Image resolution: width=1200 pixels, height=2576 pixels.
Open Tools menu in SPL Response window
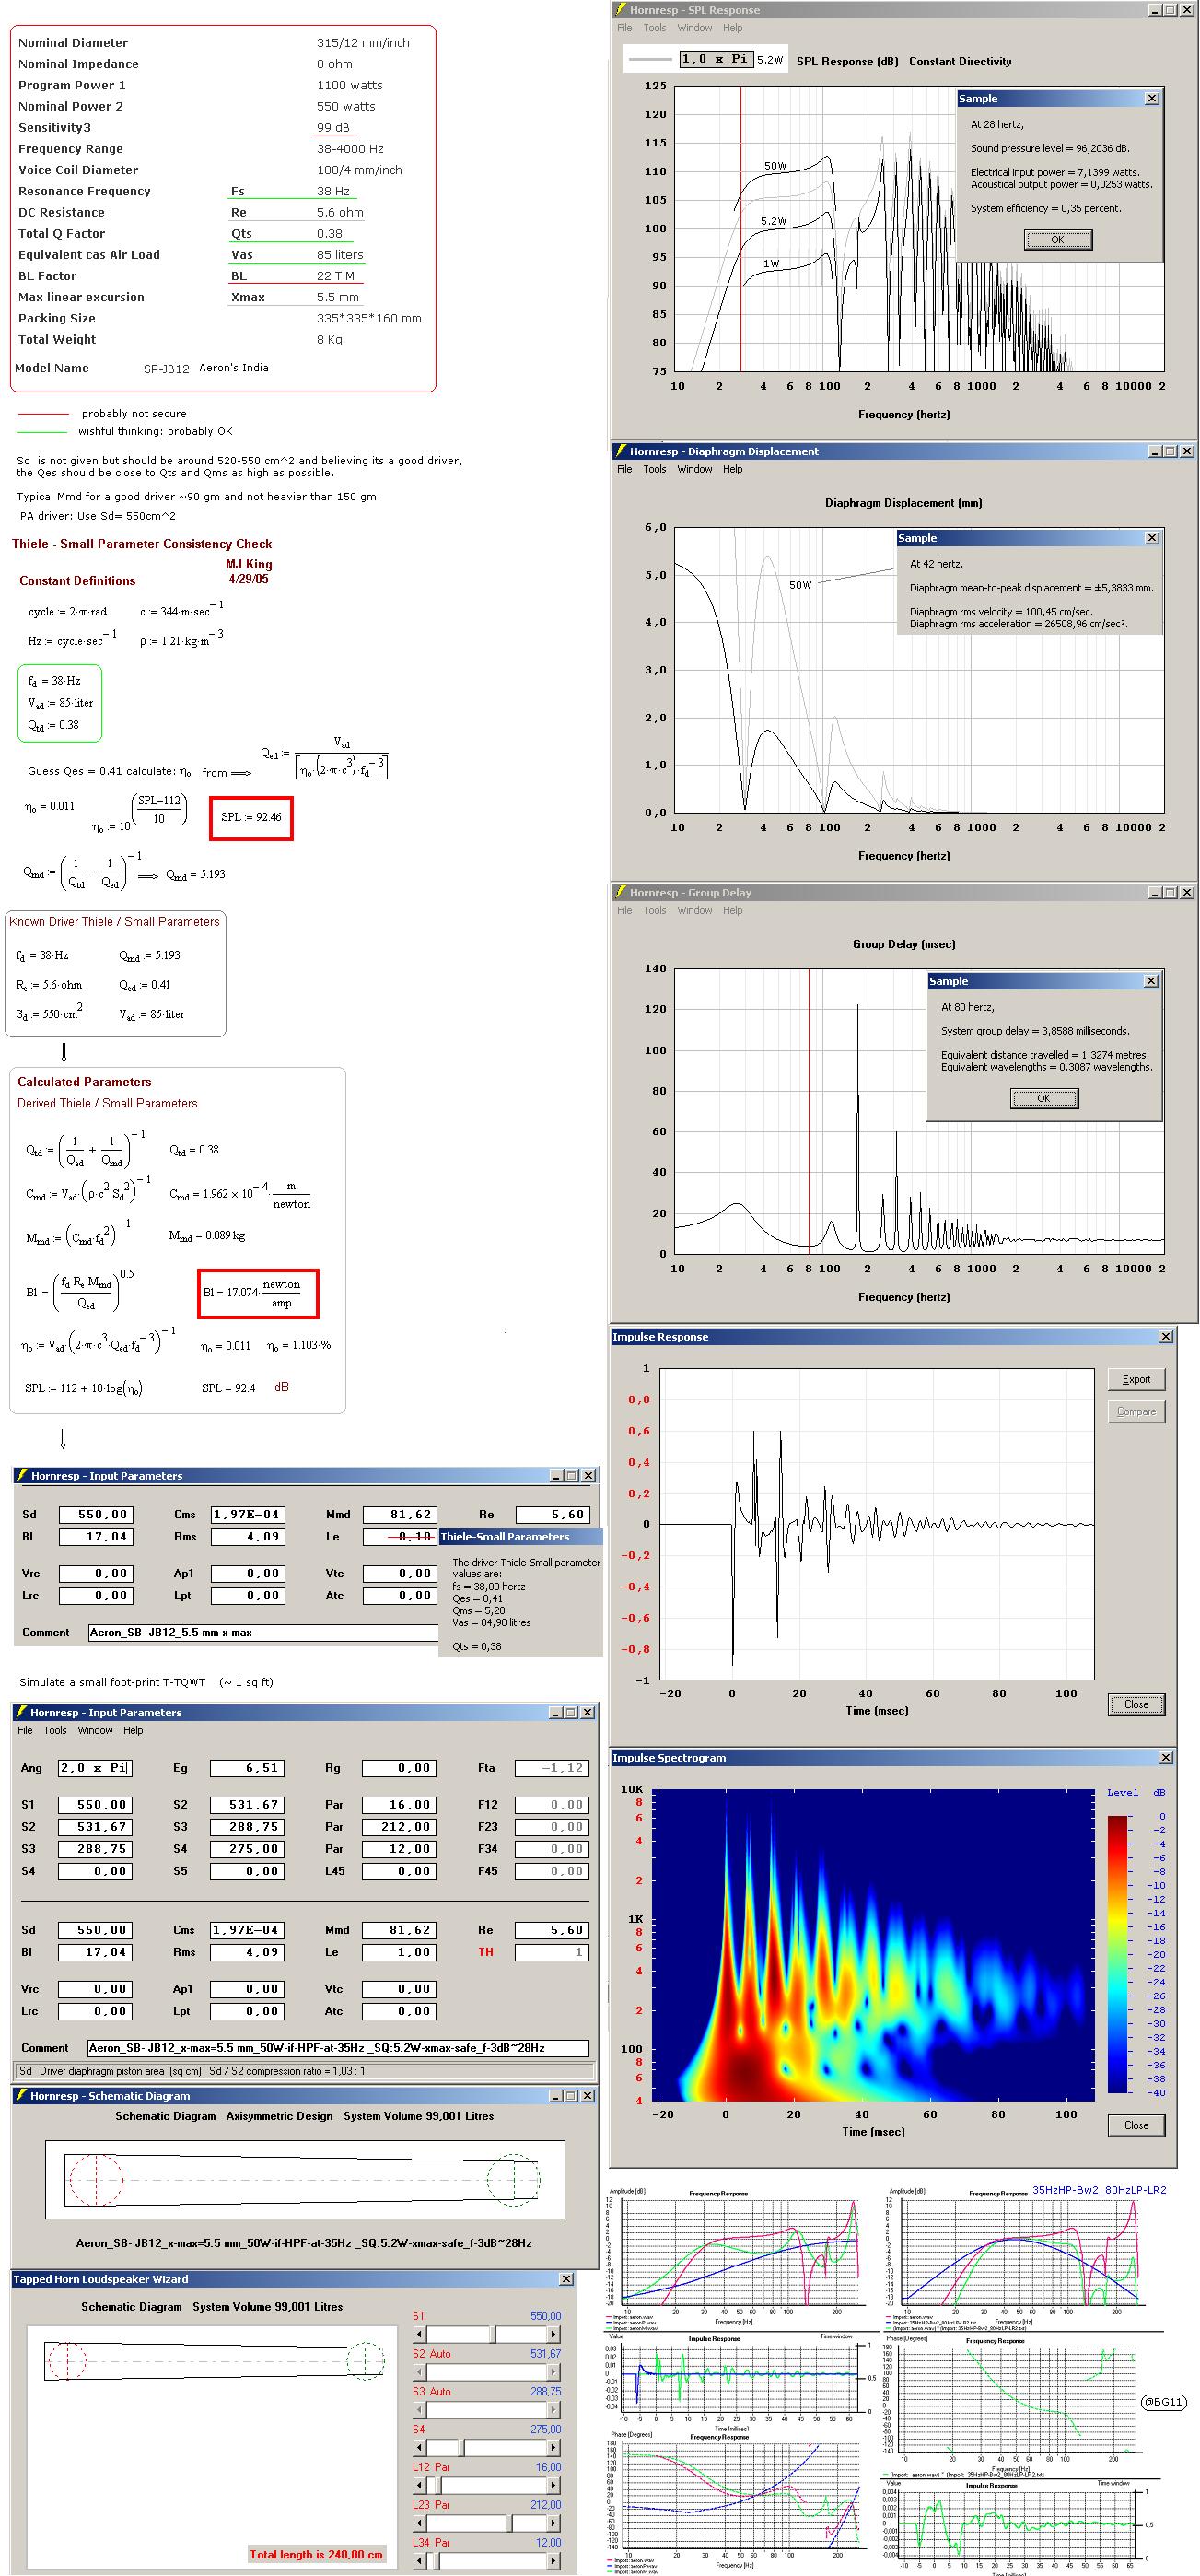(x=654, y=28)
